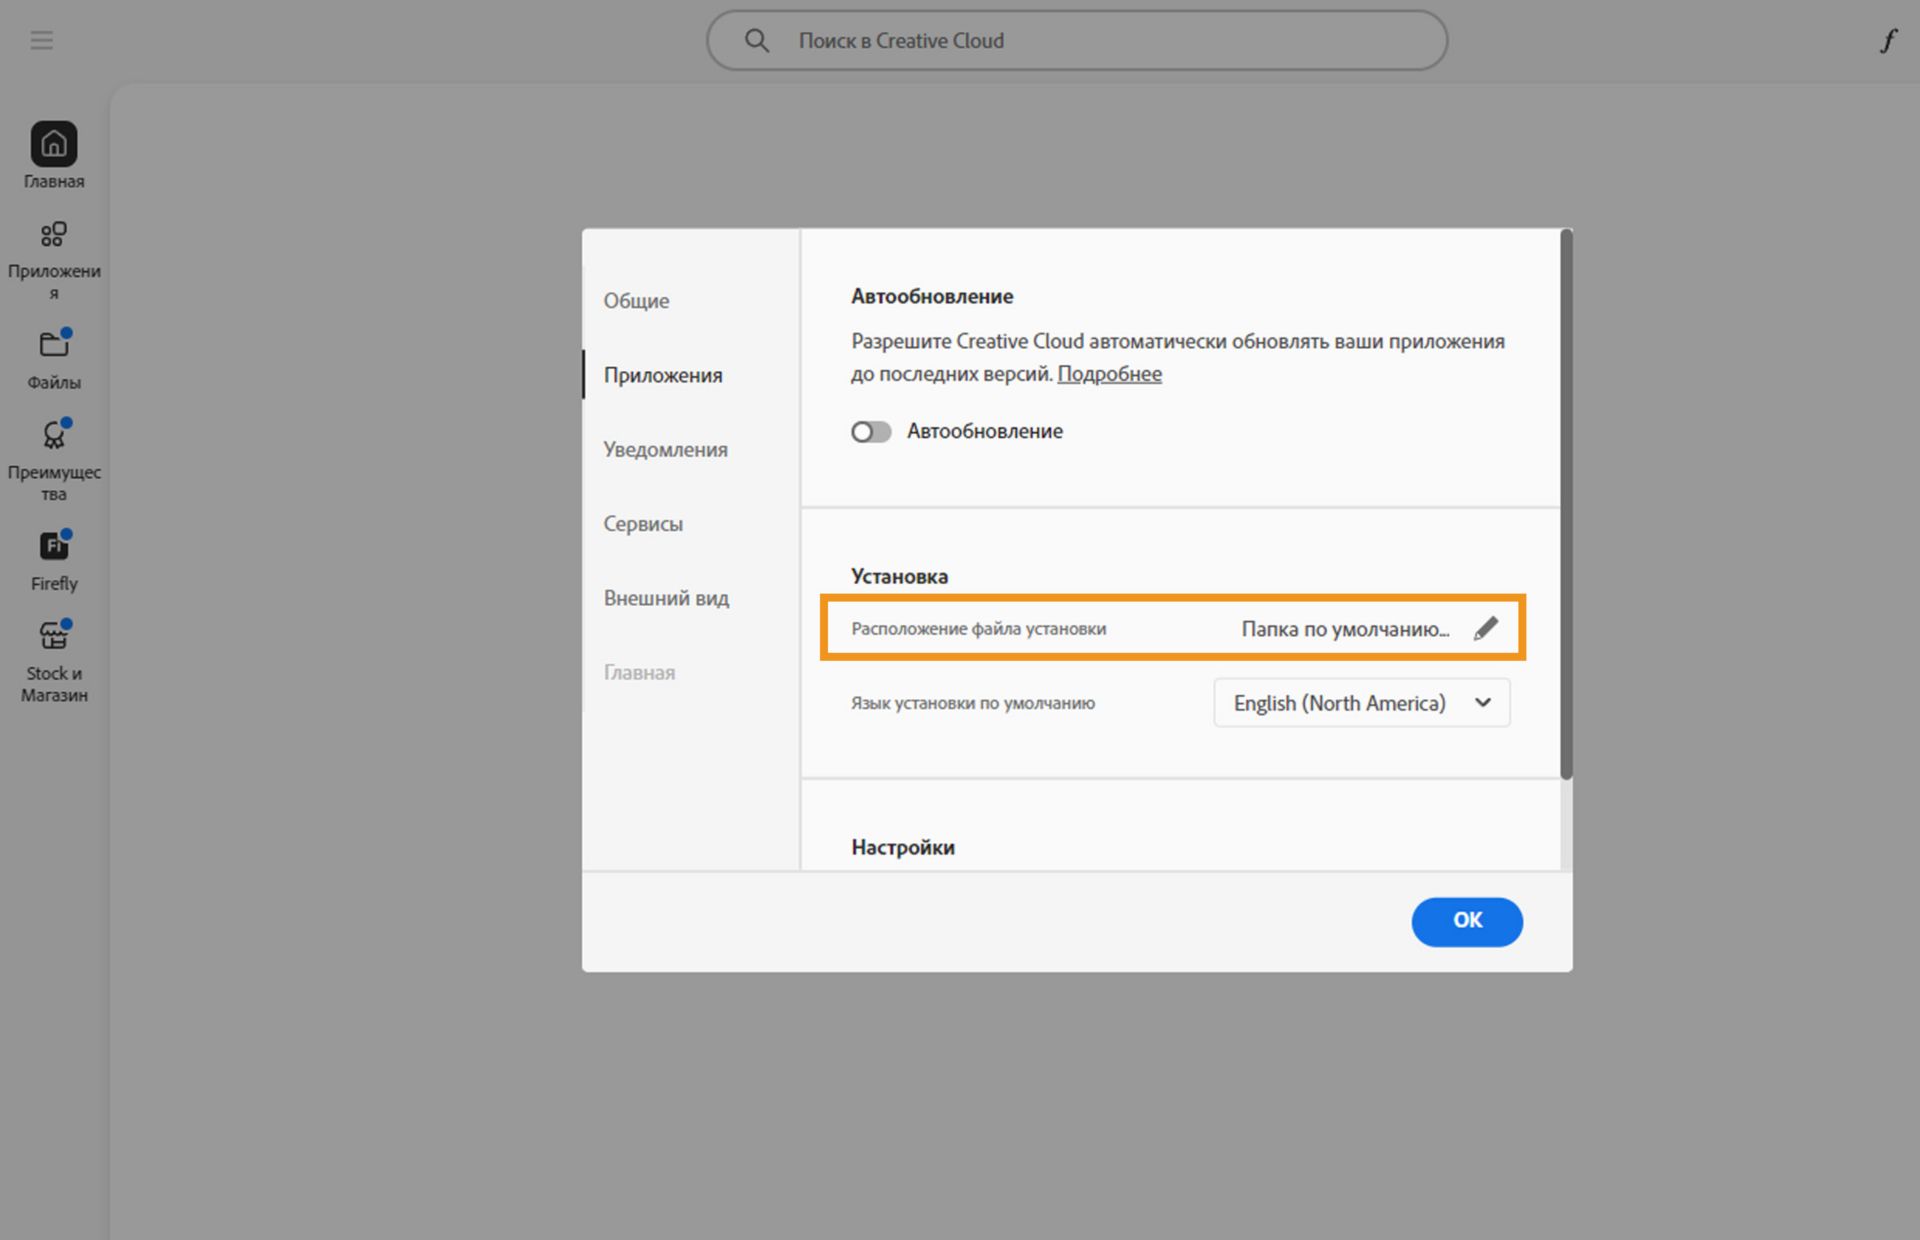Open the hamburger menu icon

pos(41,40)
